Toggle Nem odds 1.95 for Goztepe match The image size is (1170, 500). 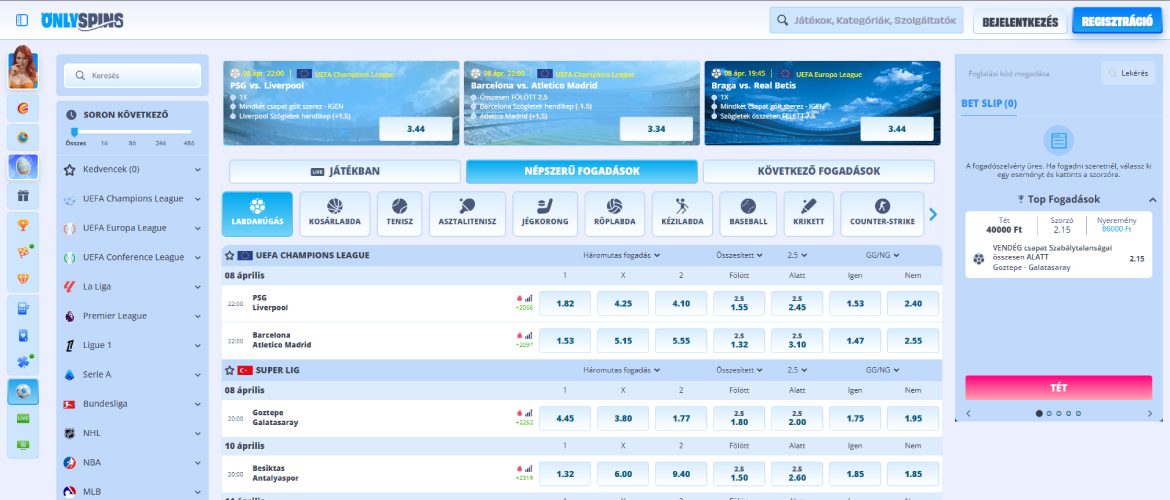pyautogui.click(x=913, y=419)
